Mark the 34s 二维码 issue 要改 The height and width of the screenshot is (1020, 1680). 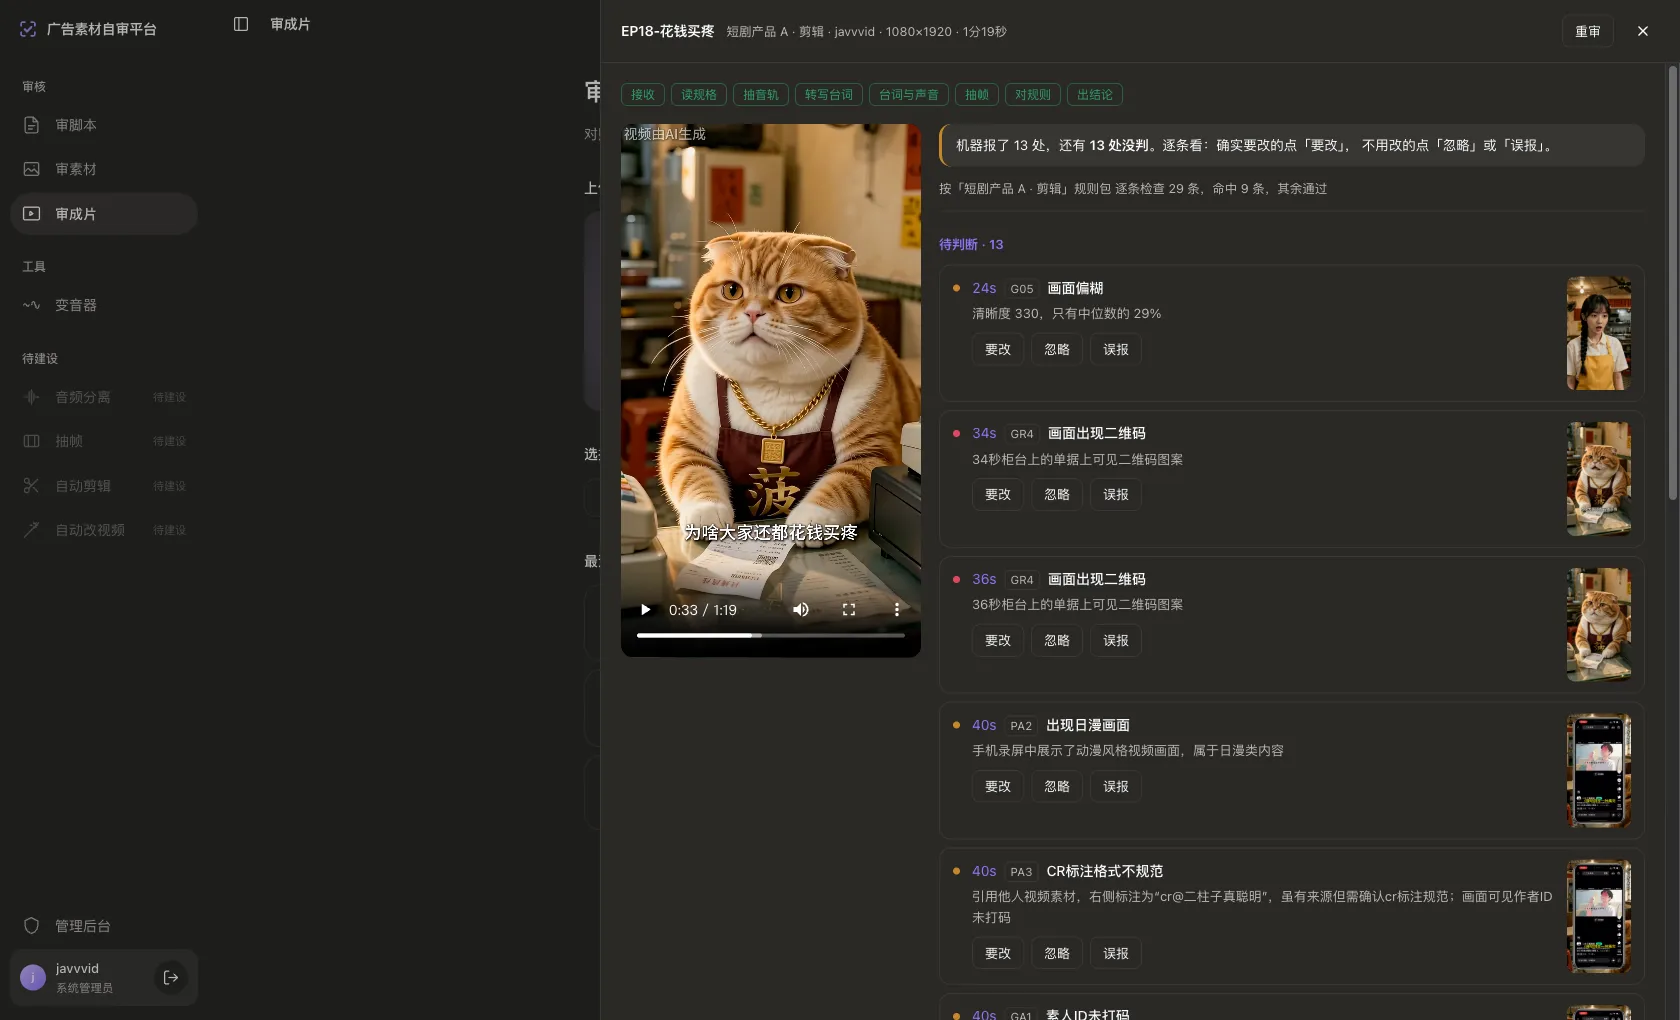click(x=998, y=495)
